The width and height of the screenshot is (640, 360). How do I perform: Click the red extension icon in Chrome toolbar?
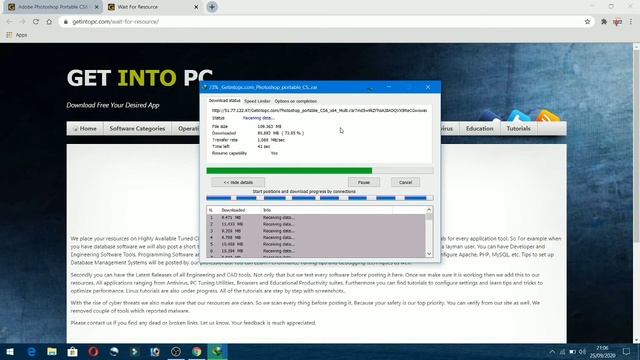click(617, 22)
